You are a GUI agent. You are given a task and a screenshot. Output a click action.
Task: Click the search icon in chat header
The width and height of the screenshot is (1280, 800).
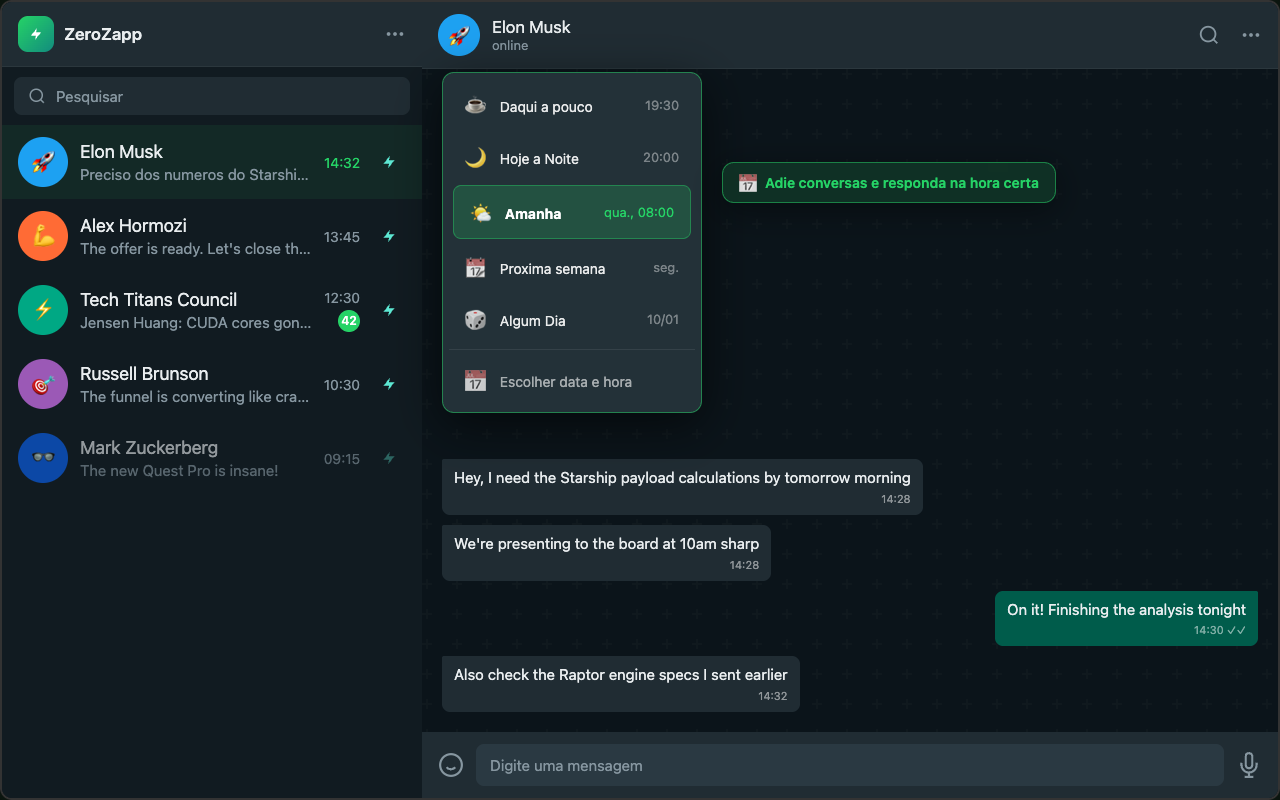pyautogui.click(x=1208, y=35)
